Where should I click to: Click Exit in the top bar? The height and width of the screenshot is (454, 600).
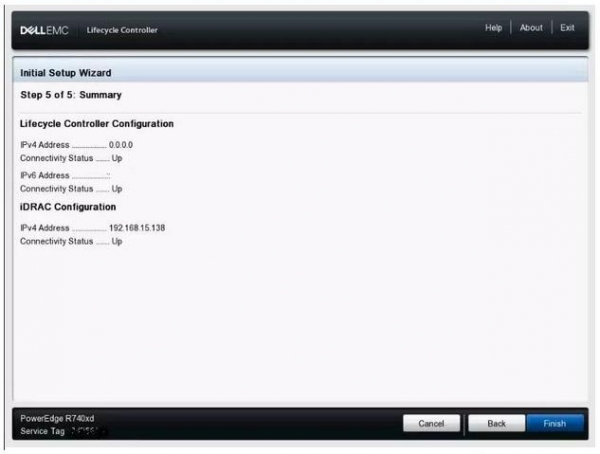pyautogui.click(x=567, y=28)
